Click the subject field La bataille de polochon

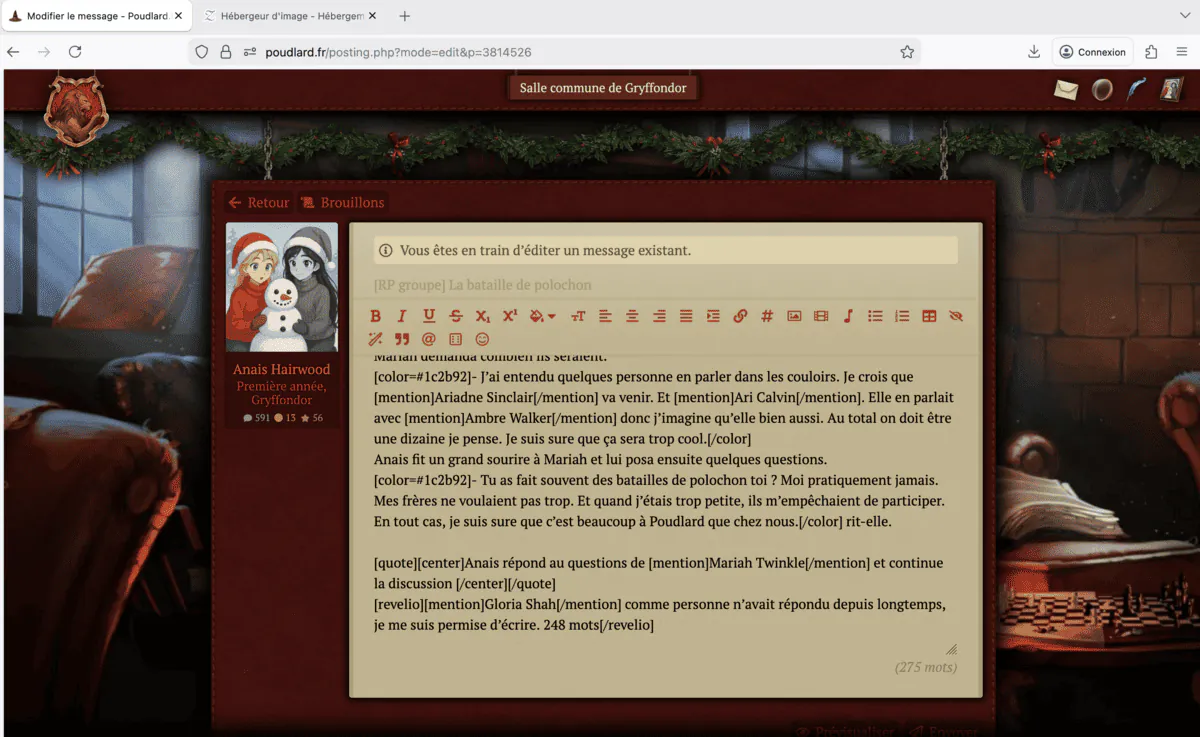tap(665, 285)
